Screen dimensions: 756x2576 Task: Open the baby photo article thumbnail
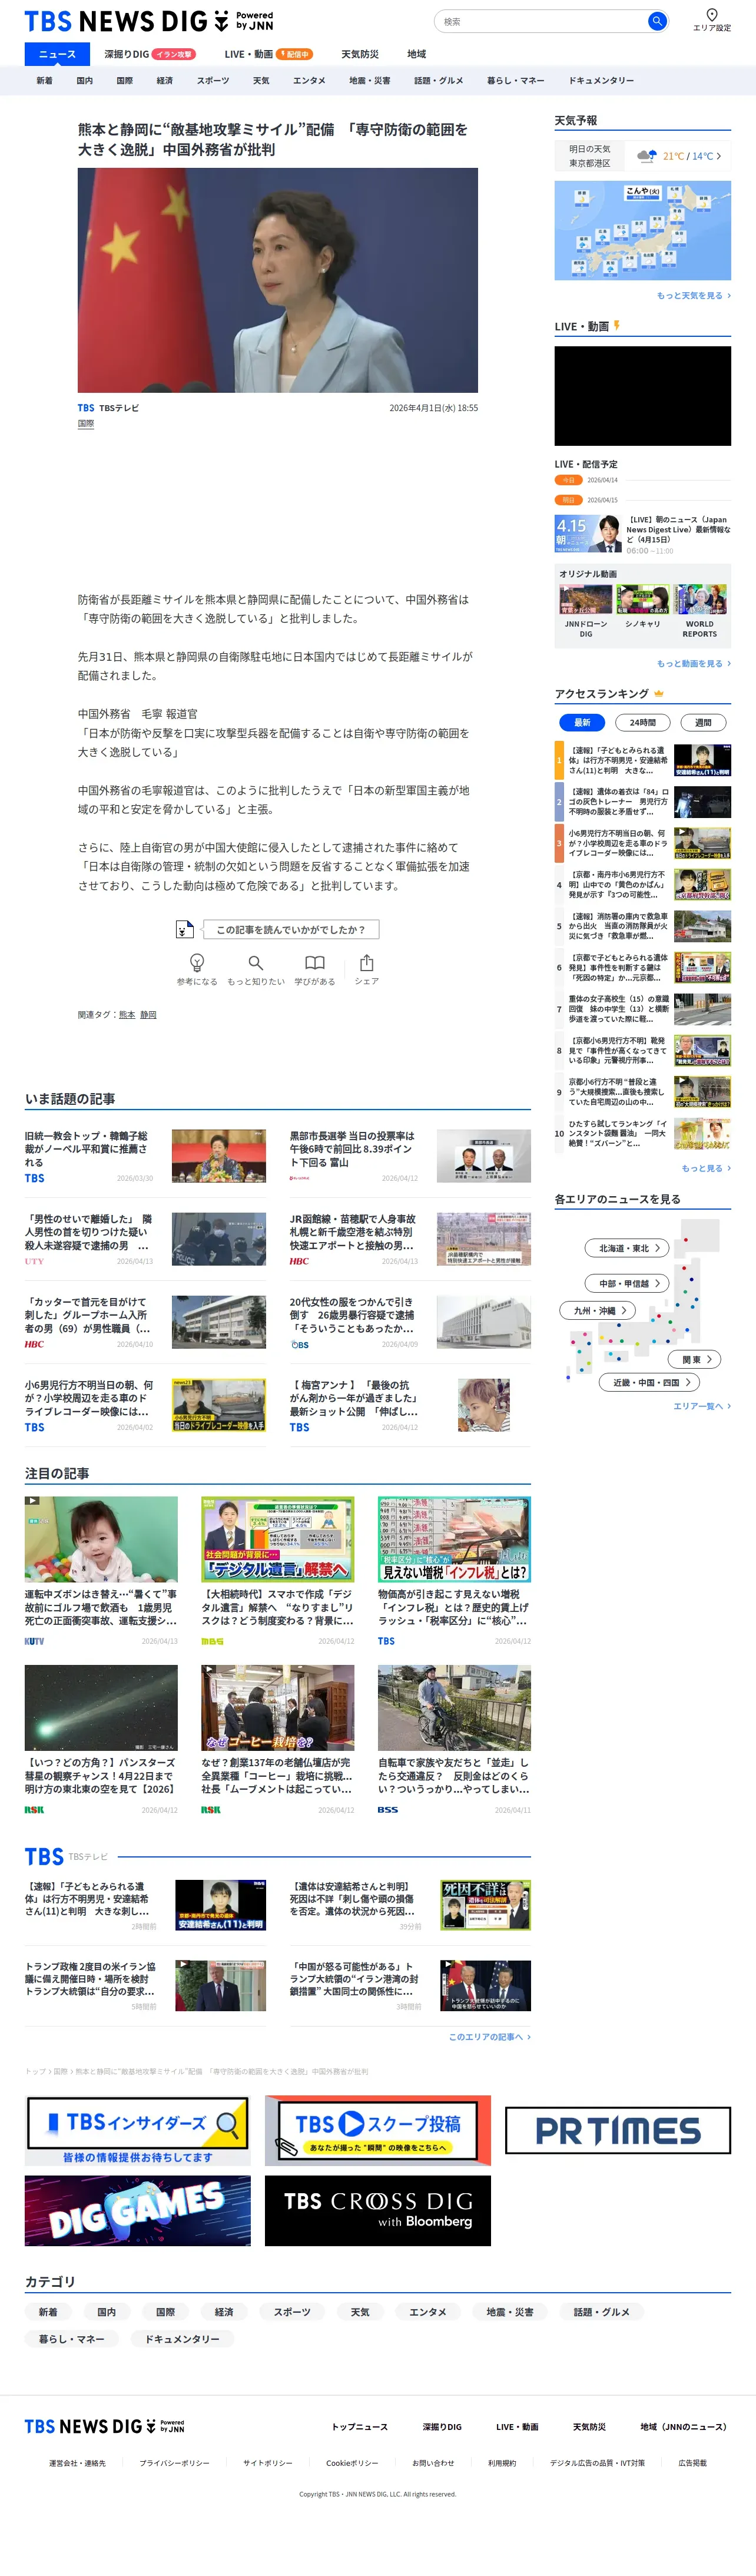point(101,1539)
